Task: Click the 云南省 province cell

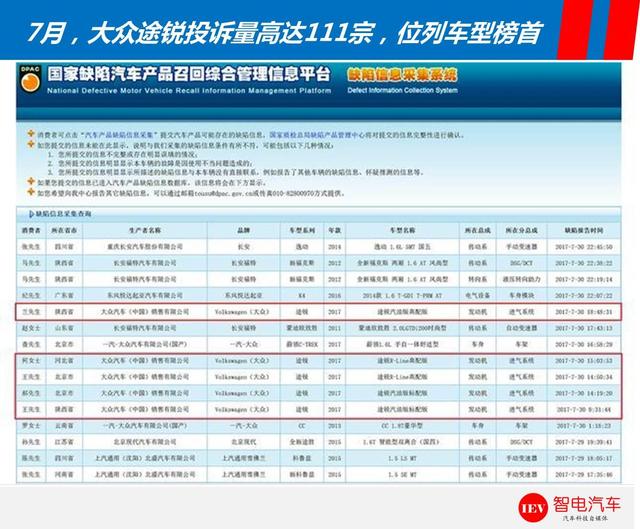Action: tap(64, 426)
